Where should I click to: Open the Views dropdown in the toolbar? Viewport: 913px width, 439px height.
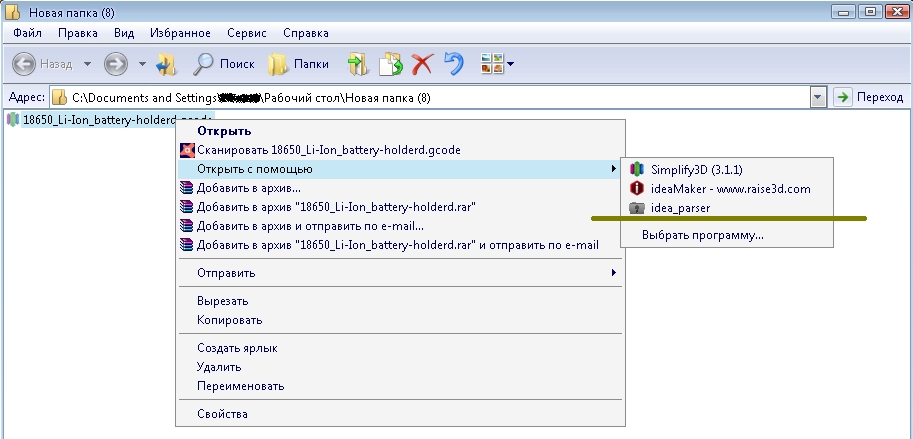[510, 64]
